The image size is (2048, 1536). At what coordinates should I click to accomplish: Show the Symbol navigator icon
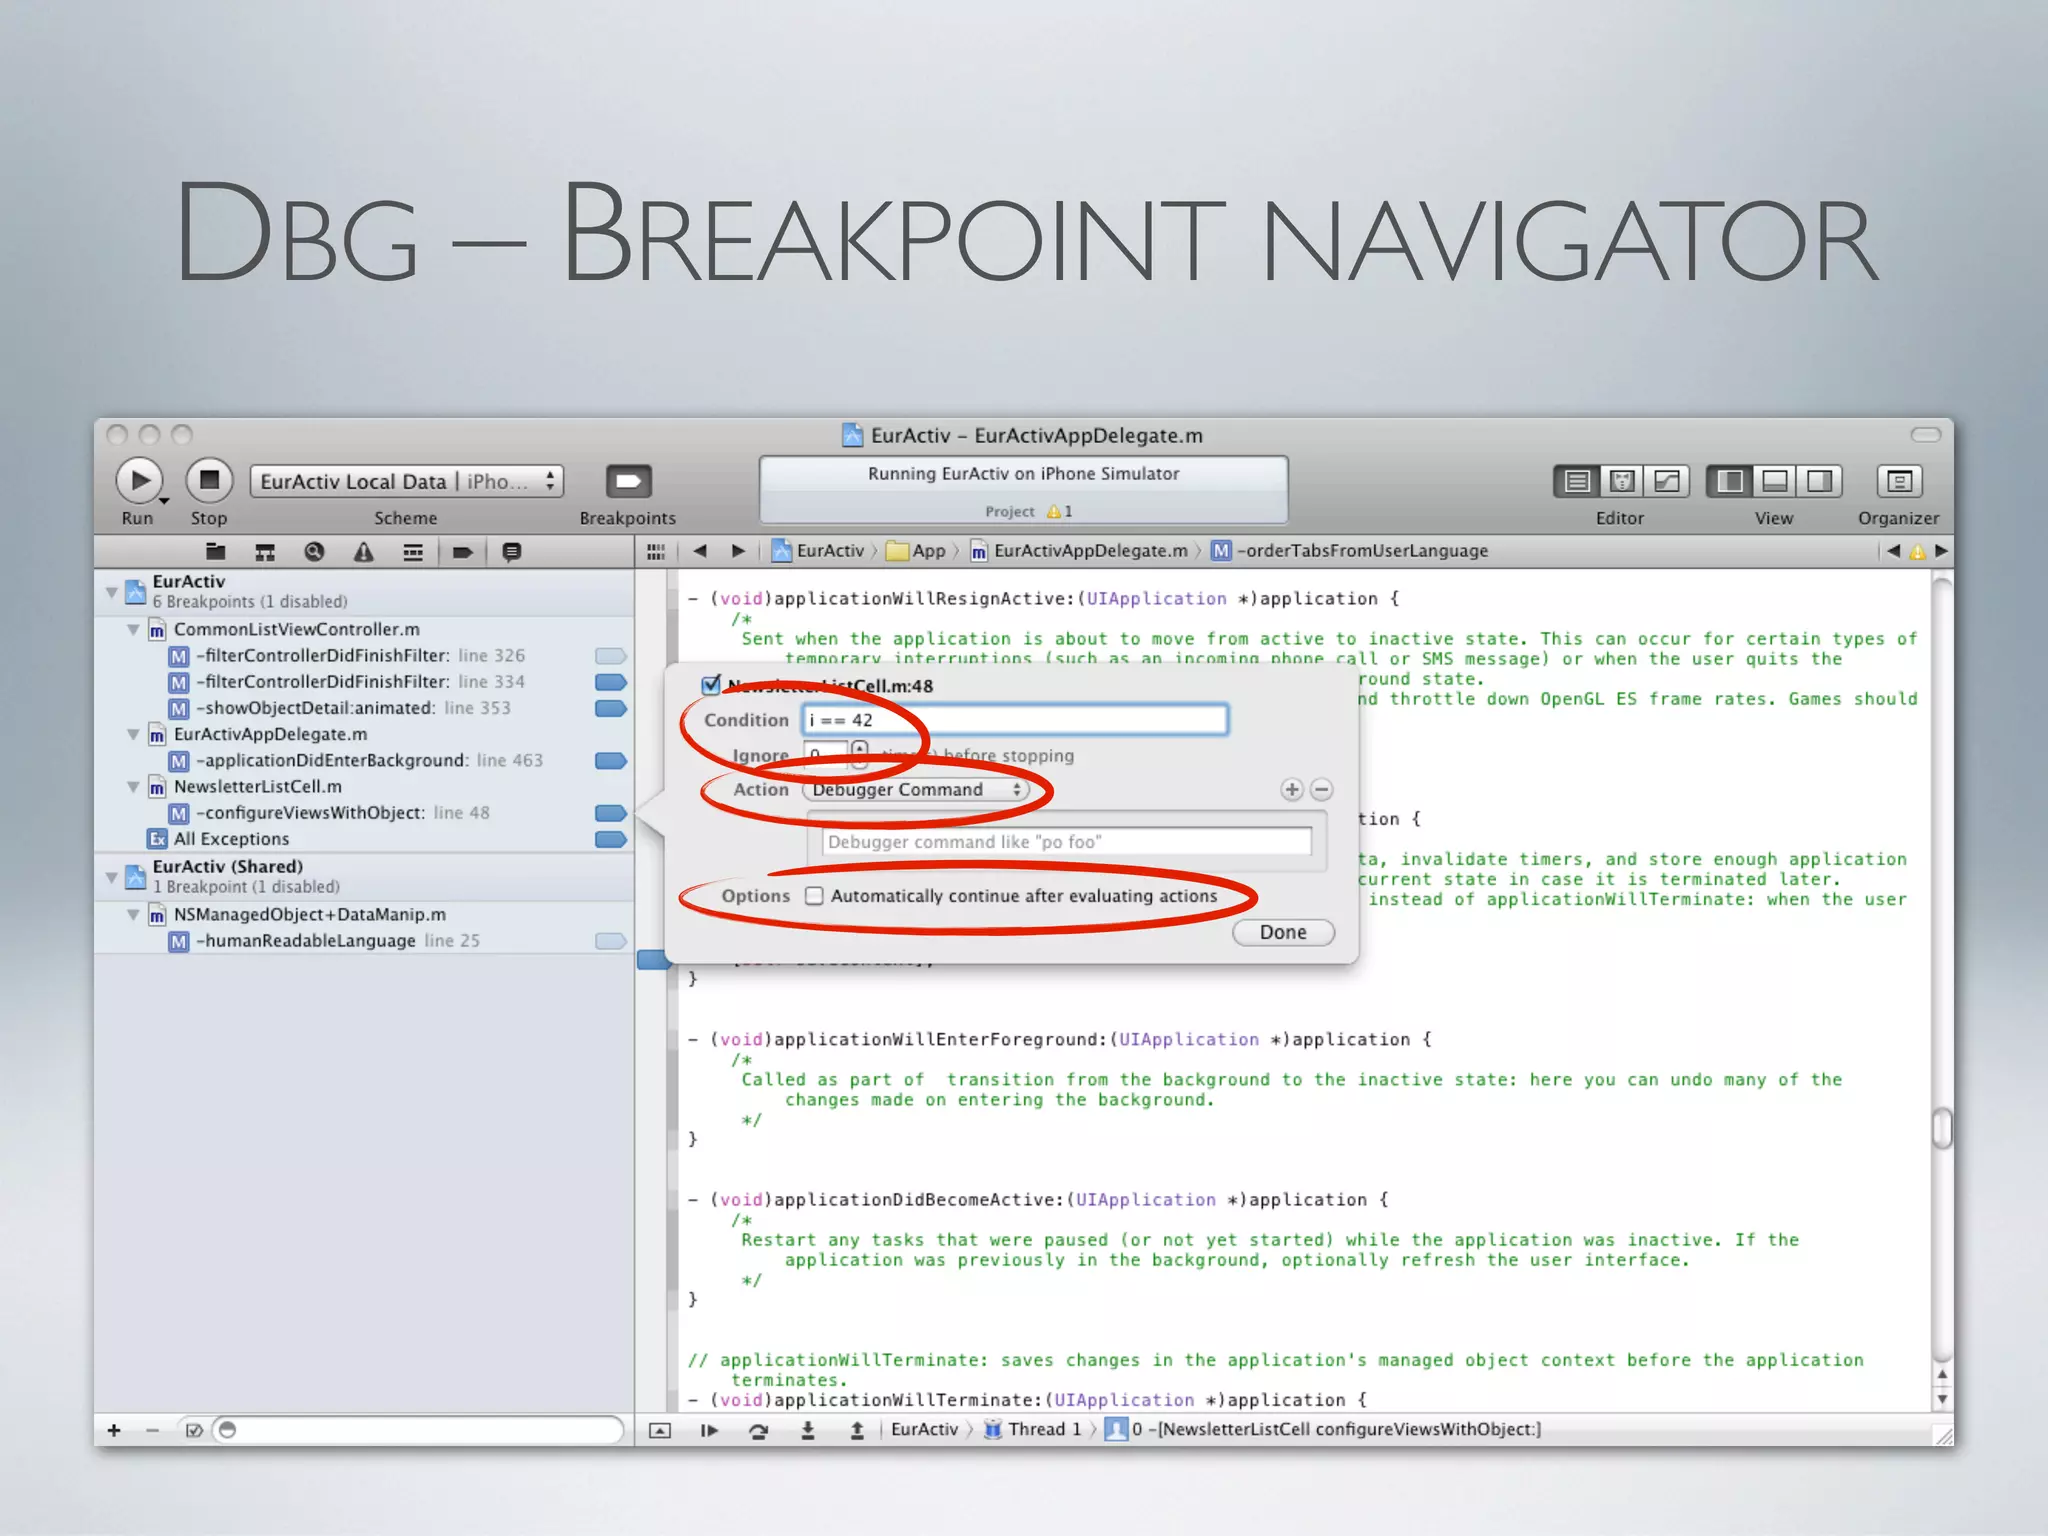[x=265, y=551]
